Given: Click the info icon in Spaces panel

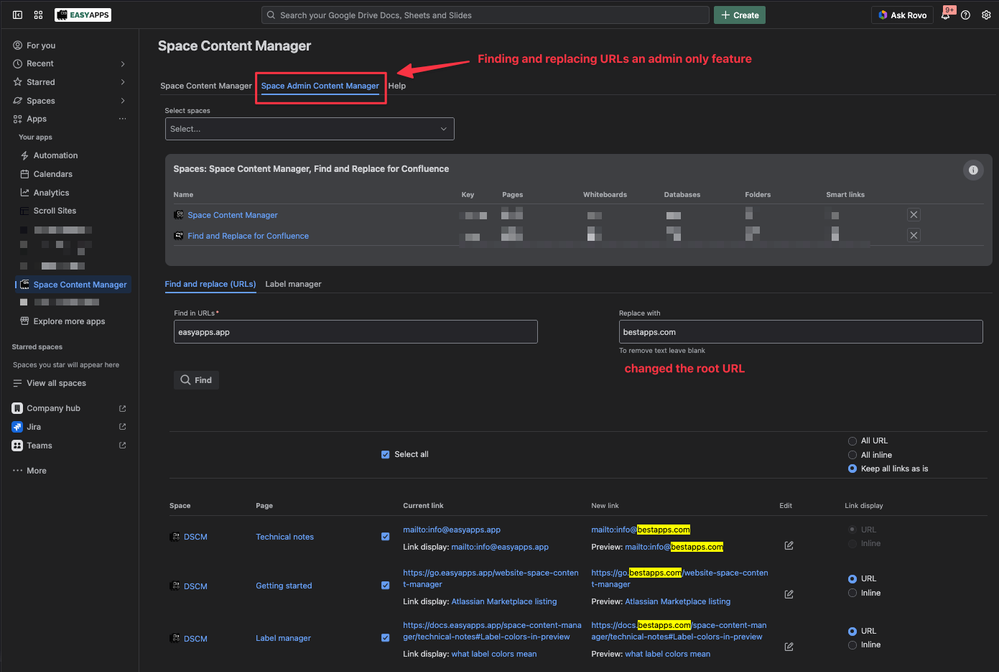Looking at the screenshot, I should 972,170.
